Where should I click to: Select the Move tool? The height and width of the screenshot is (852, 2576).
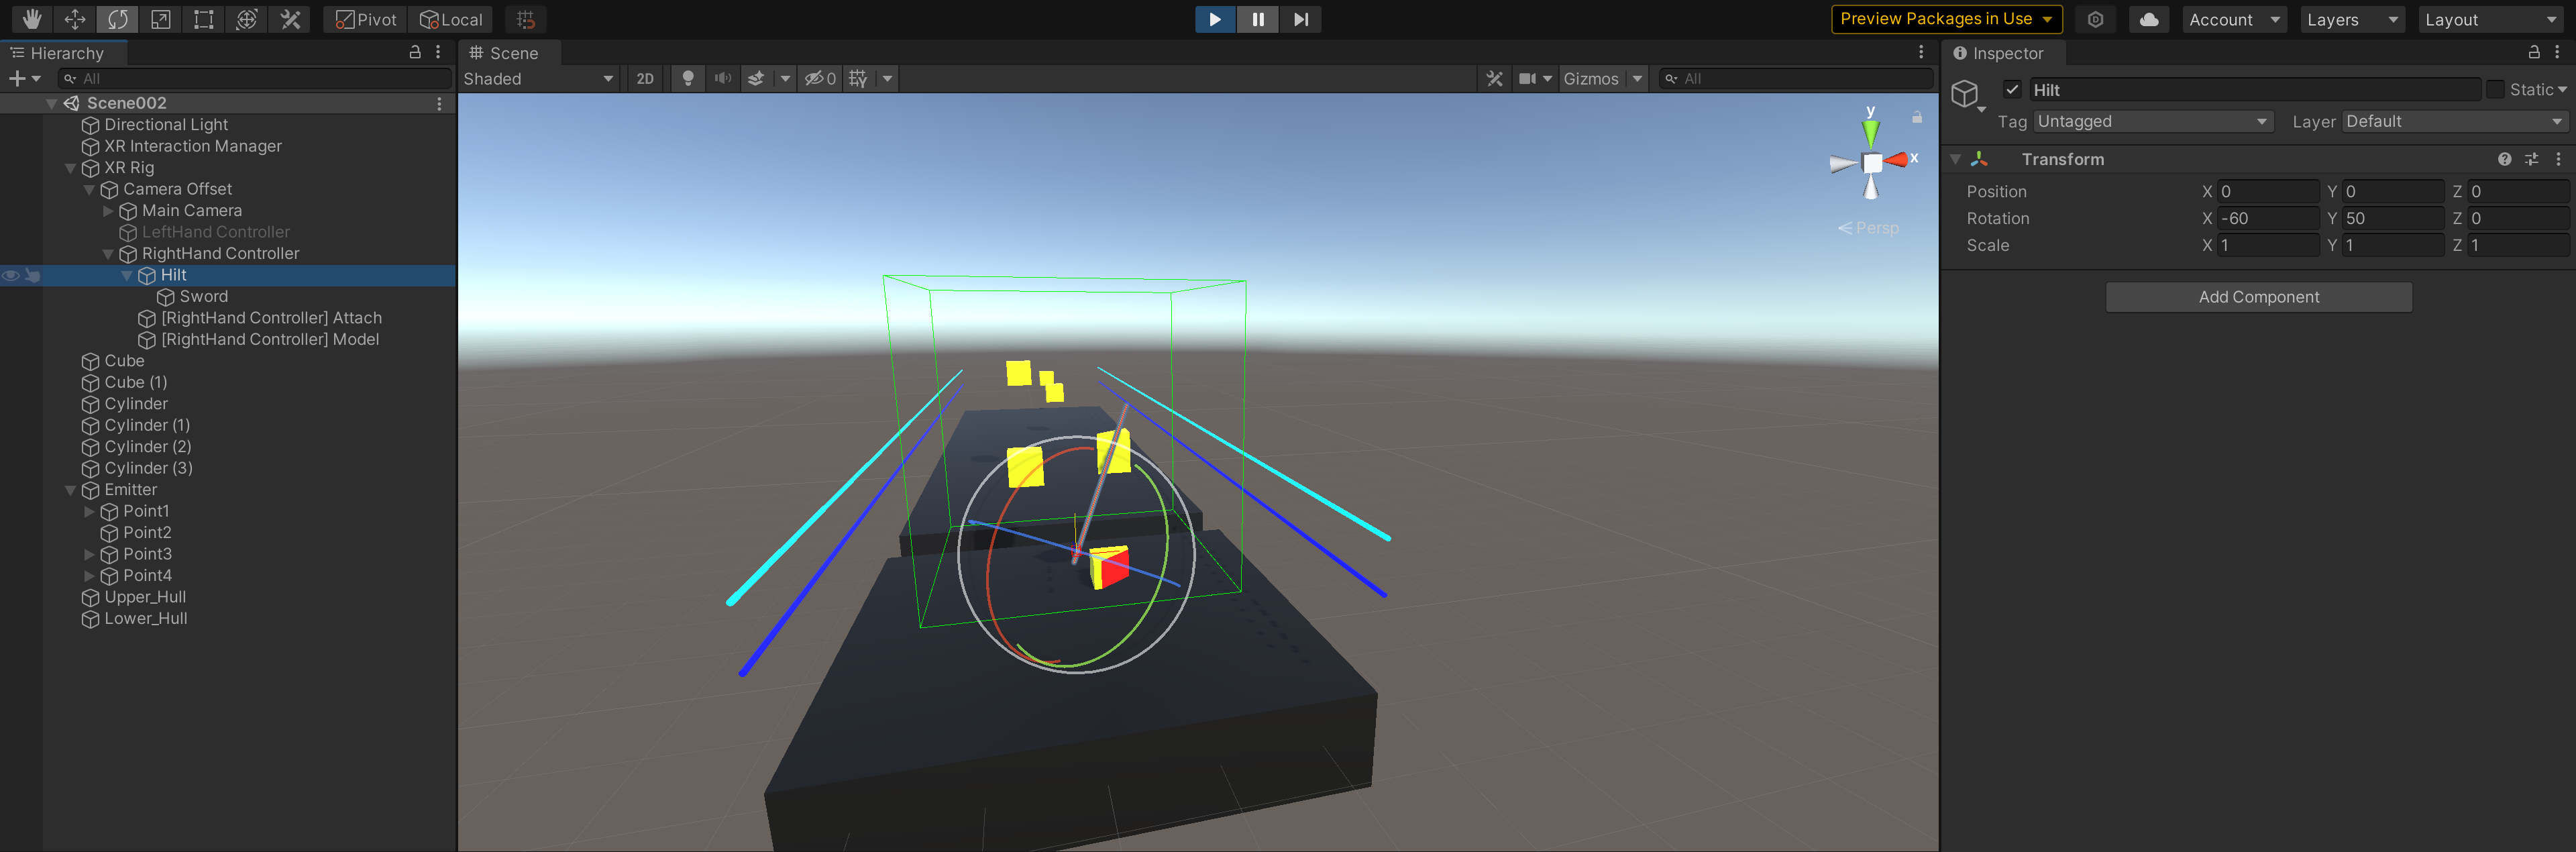75,19
